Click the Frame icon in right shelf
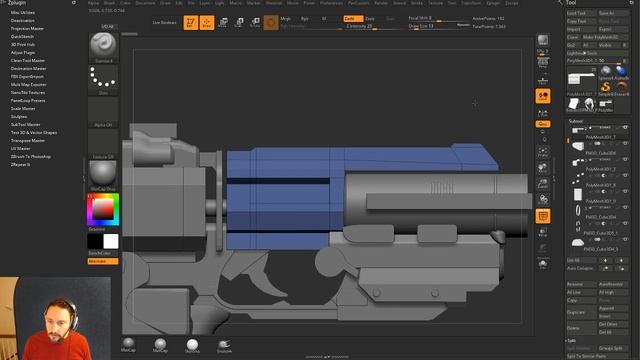The width and height of the screenshot is (640, 360). click(543, 152)
